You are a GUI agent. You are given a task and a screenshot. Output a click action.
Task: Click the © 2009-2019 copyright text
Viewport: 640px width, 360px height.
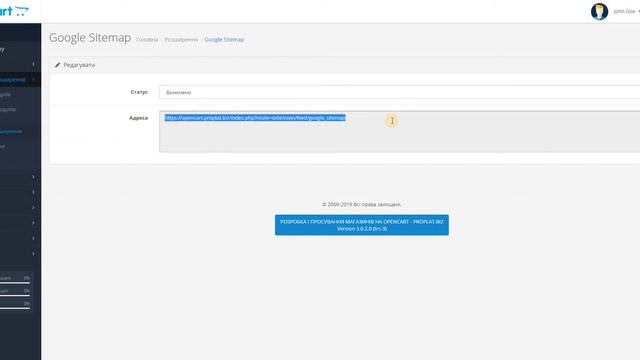click(x=362, y=204)
